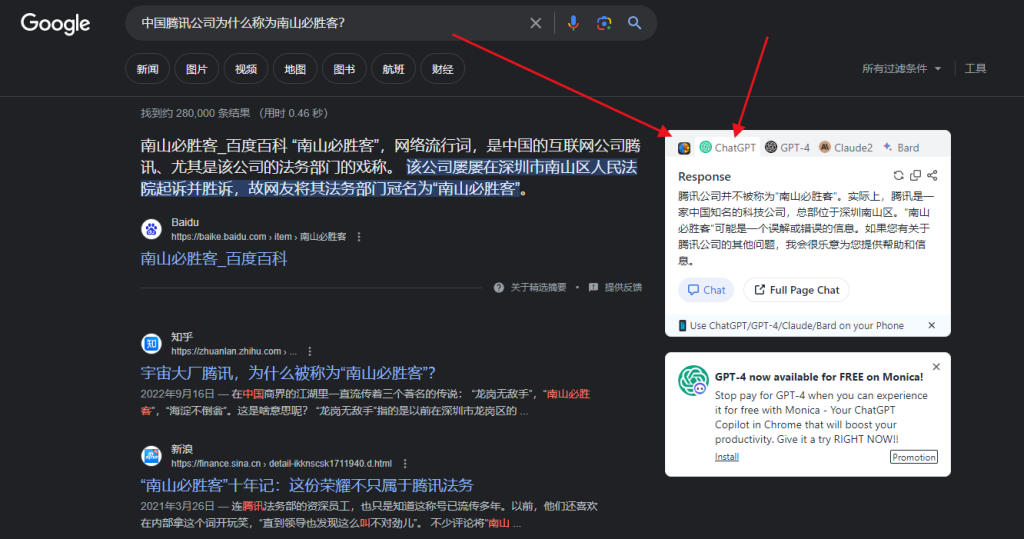Screen dimensions: 1024x539
Task: Click the Baidu favicon of the featured result
Action: (152, 229)
